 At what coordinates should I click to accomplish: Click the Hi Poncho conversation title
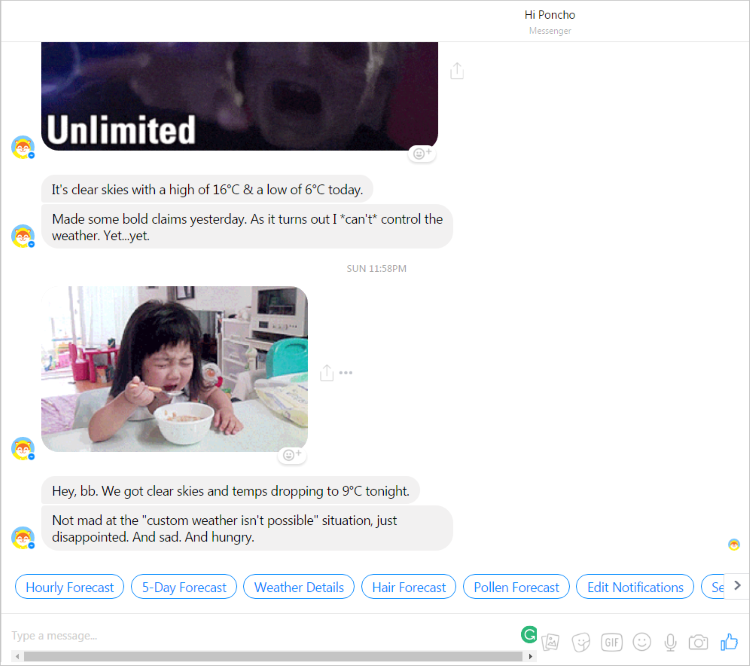click(x=550, y=15)
